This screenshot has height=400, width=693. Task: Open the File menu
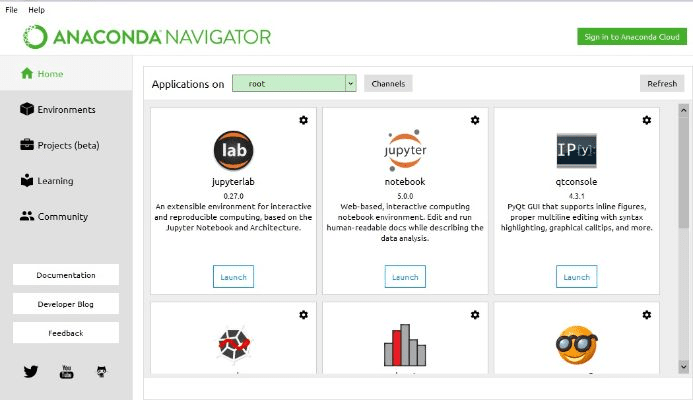[11, 9]
